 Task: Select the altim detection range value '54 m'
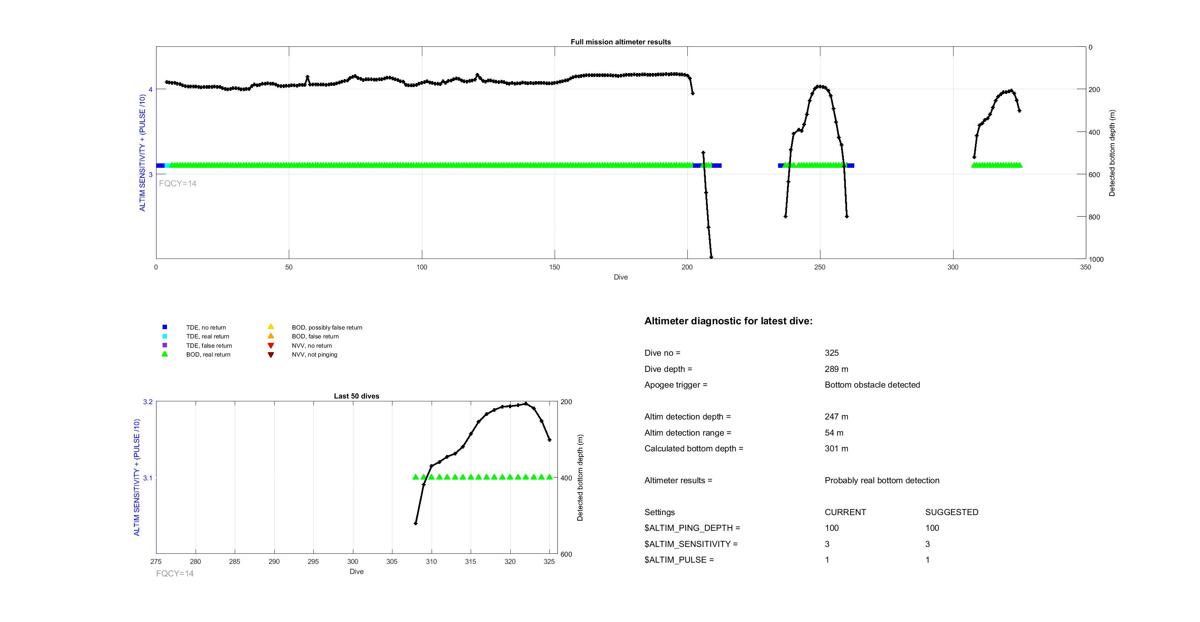(834, 433)
